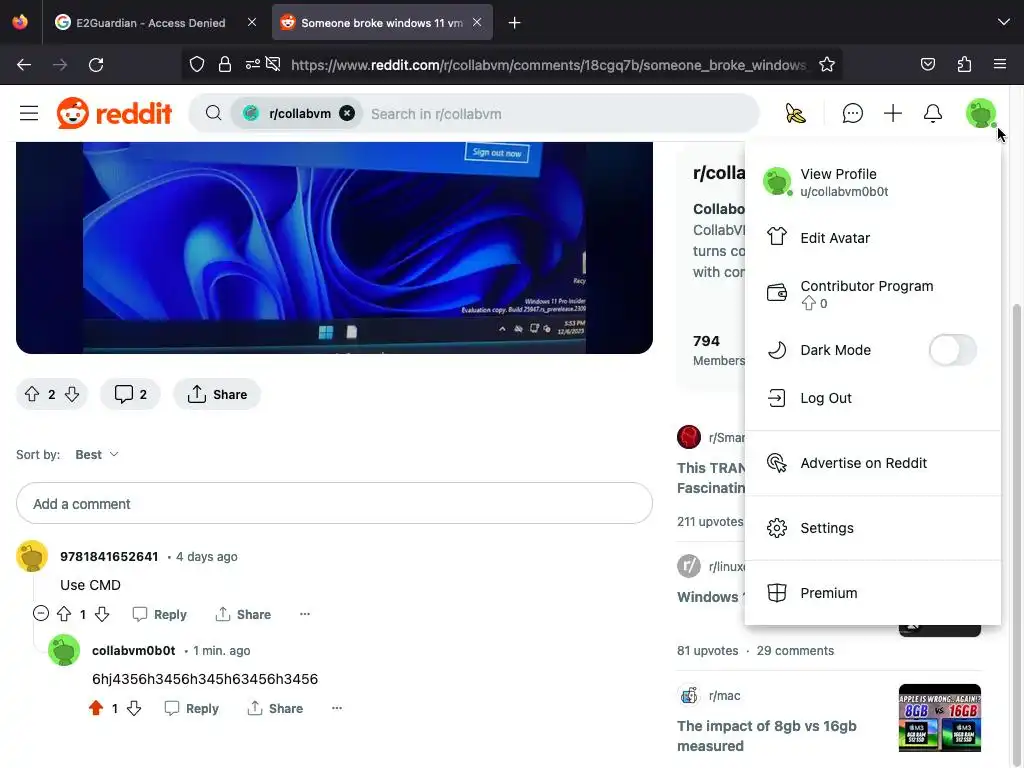Create a new post with plus icon
This screenshot has height=768, width=1024.
pyautogui.click(x=893, y=114)
